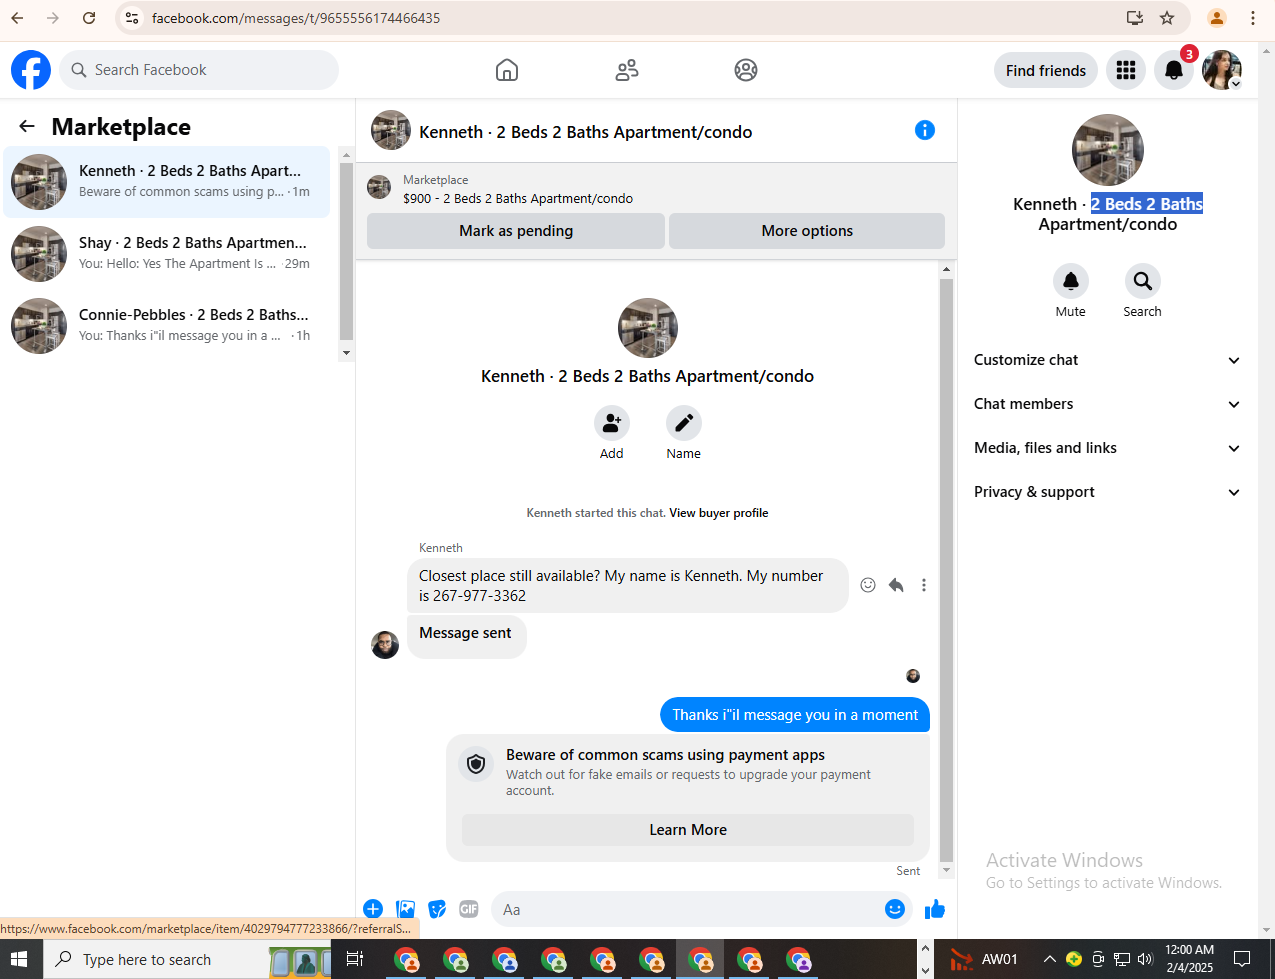Open Connie-Pebbles conversation in chat list

point(166,325)
